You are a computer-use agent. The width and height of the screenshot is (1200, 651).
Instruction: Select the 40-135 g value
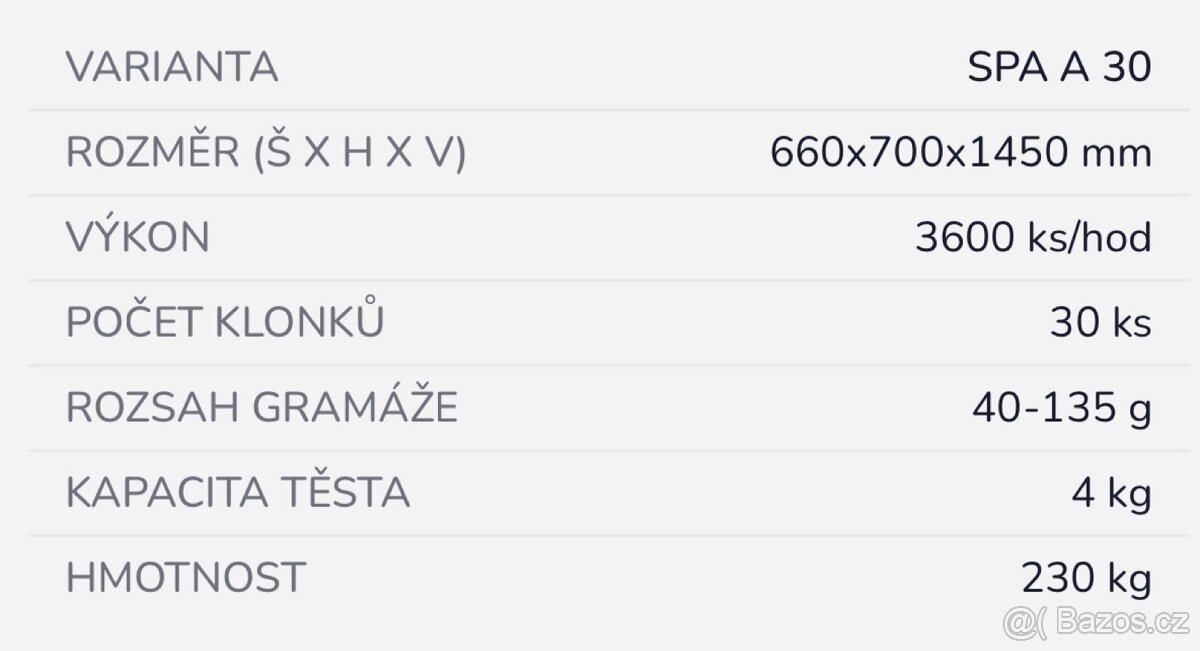pyautogui.click(x=1061, y=408)
